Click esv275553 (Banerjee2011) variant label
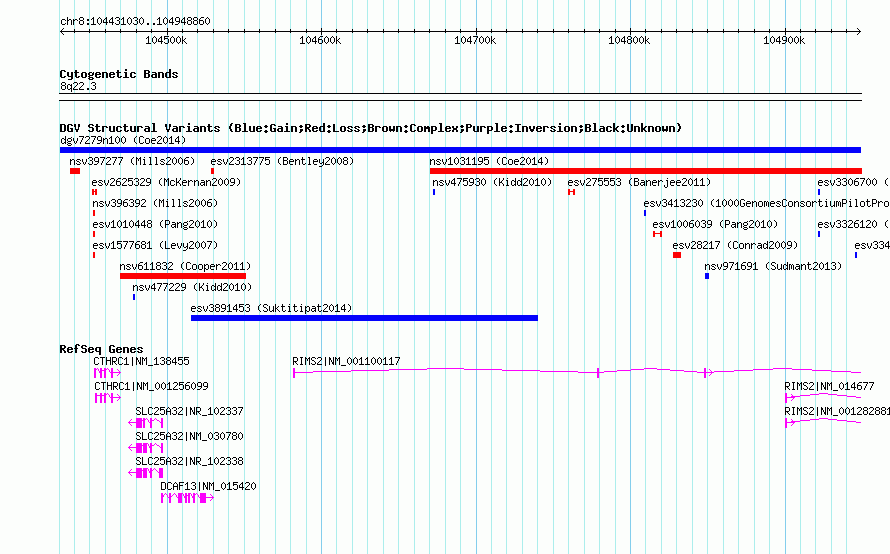Viewport: 890px width, 554px height. tap(639, 182)
